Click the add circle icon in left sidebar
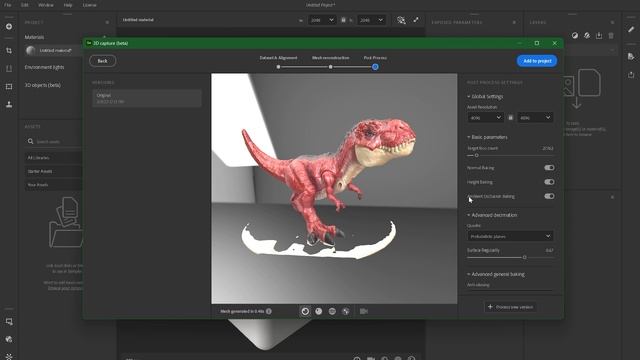The image size is (640, 360). (9, 27)
